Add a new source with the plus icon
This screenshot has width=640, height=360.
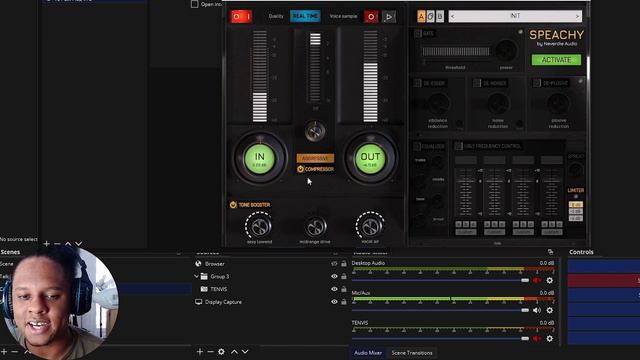pos(200,351)
